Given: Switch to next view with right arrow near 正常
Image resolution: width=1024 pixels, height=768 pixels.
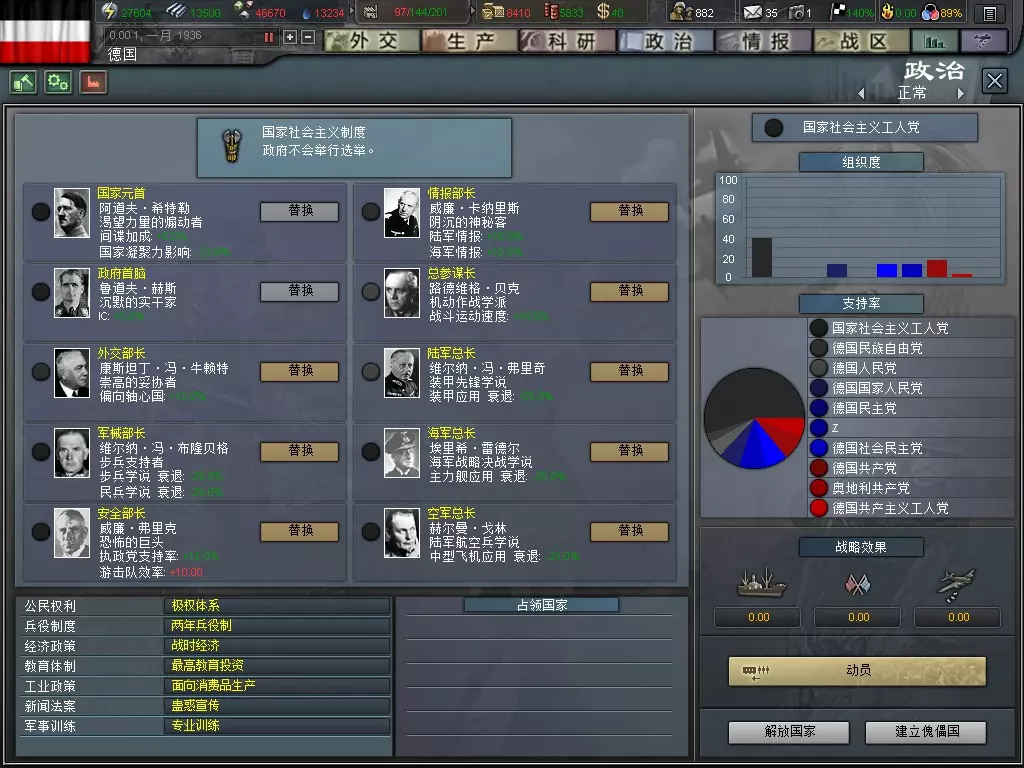Looking at the screenshot, I should click(961, 93).
